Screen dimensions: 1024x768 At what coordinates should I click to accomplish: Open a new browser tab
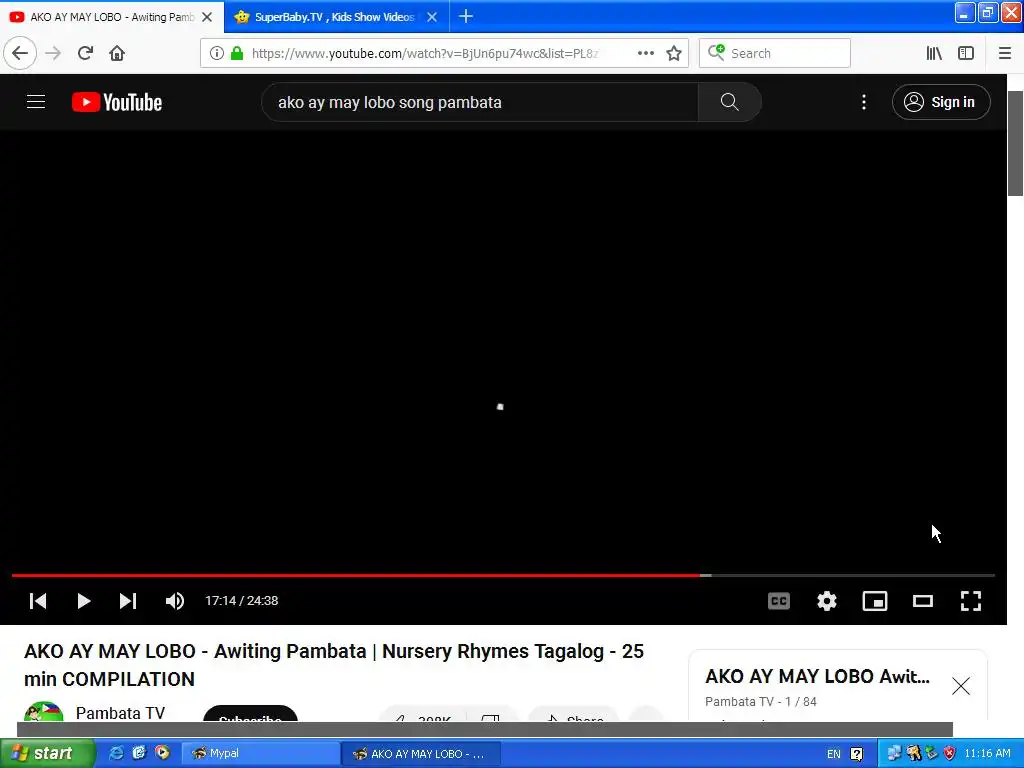pyautogui.click(x=466, y=16)
